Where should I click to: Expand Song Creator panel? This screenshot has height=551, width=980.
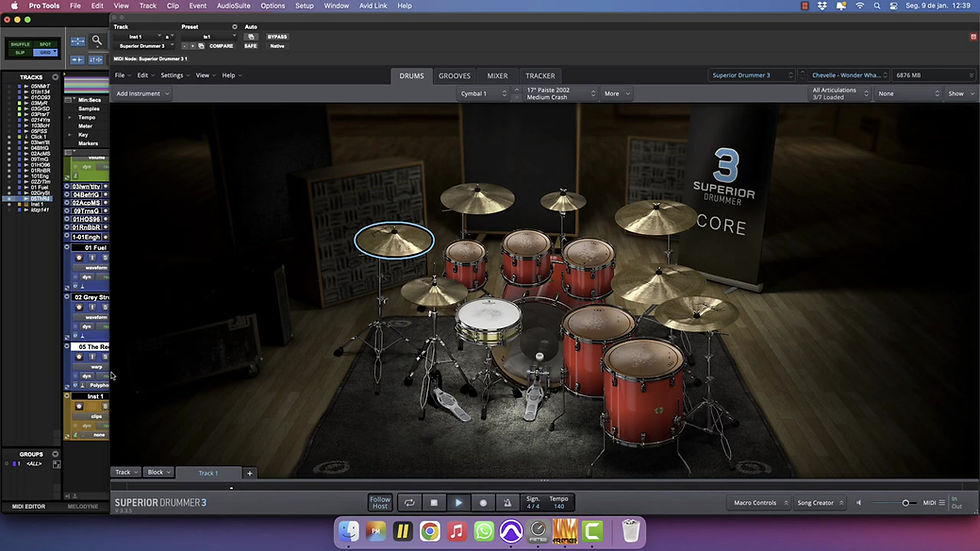820,503
